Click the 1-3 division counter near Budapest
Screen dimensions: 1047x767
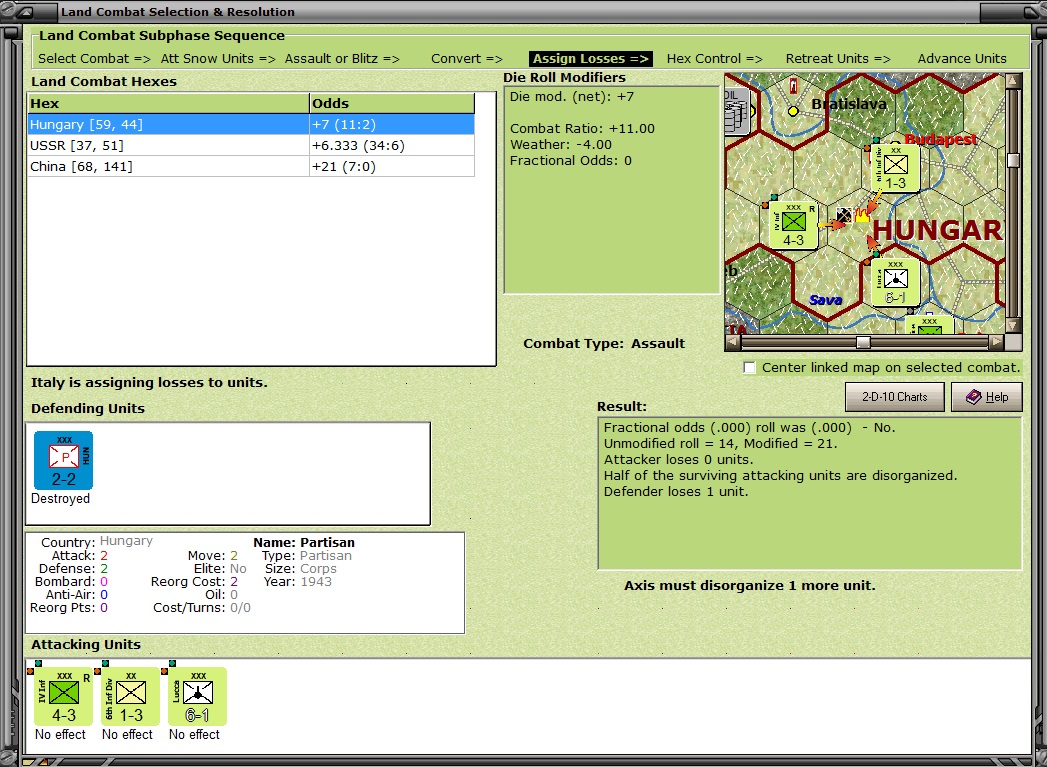[x=895, y=168]
